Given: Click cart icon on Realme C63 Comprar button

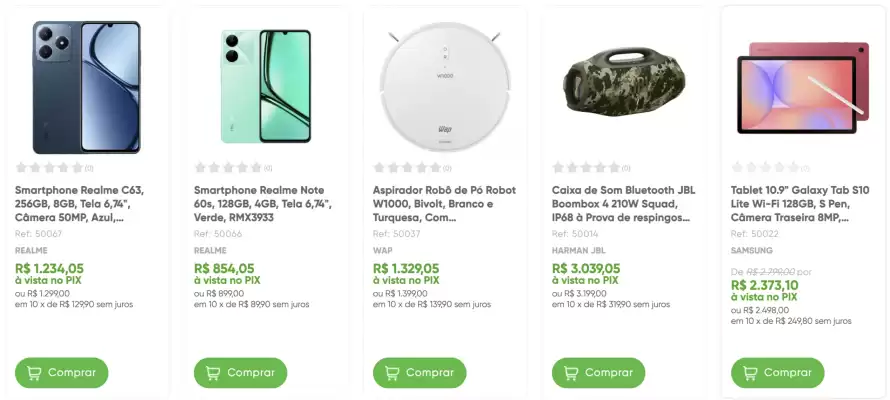Looking at the screenshot, I should 35,373.
